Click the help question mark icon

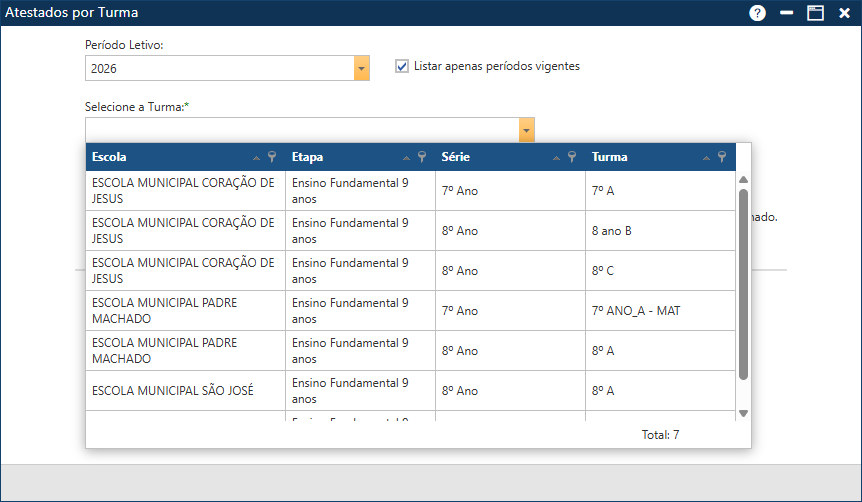(757, 13)
